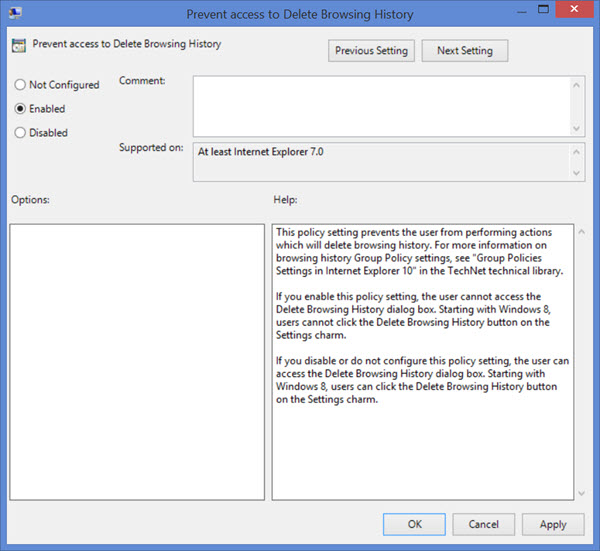Click the 'Supported on:' label
Screen dimensions: 600x551
(151, 148)
